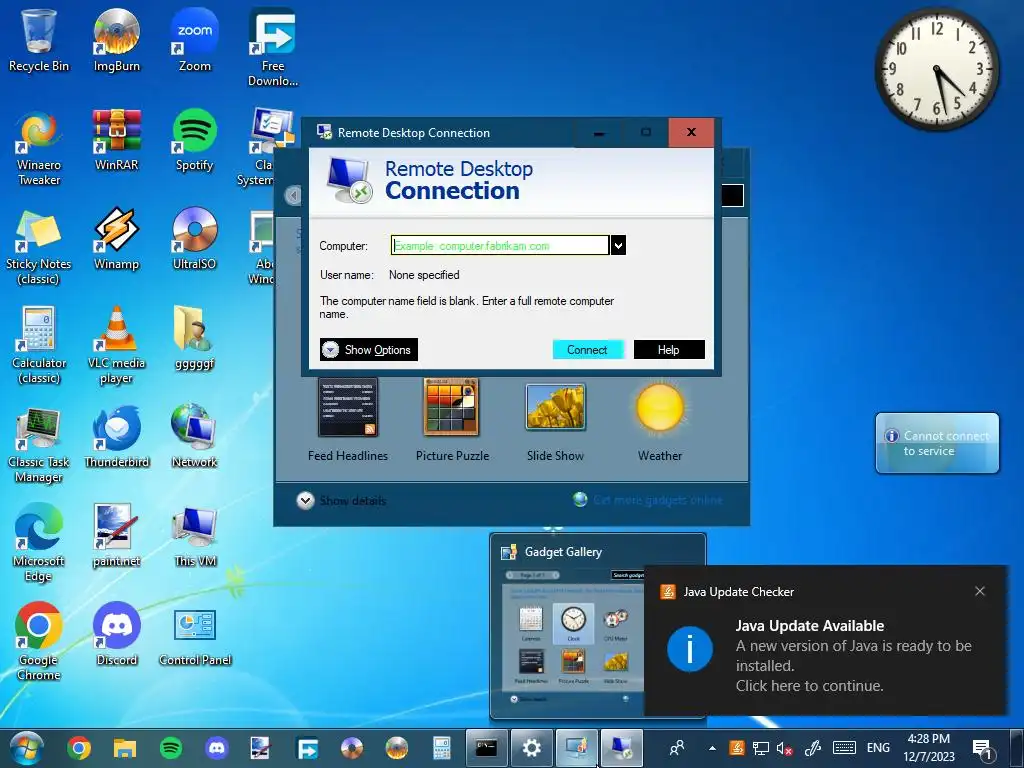Open the Computer name dropdown arrow

point(618,246)
